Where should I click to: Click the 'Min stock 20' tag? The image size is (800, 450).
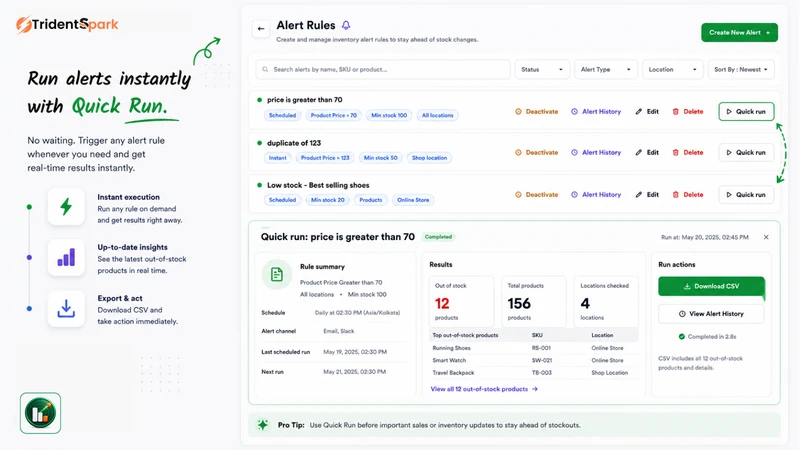pyautogui.click(x=328, y=200)
